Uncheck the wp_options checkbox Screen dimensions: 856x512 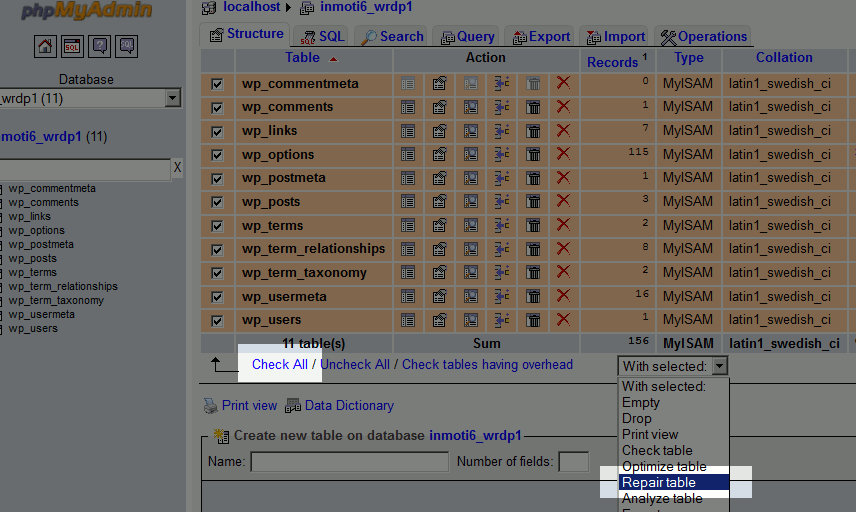(217, 155)
